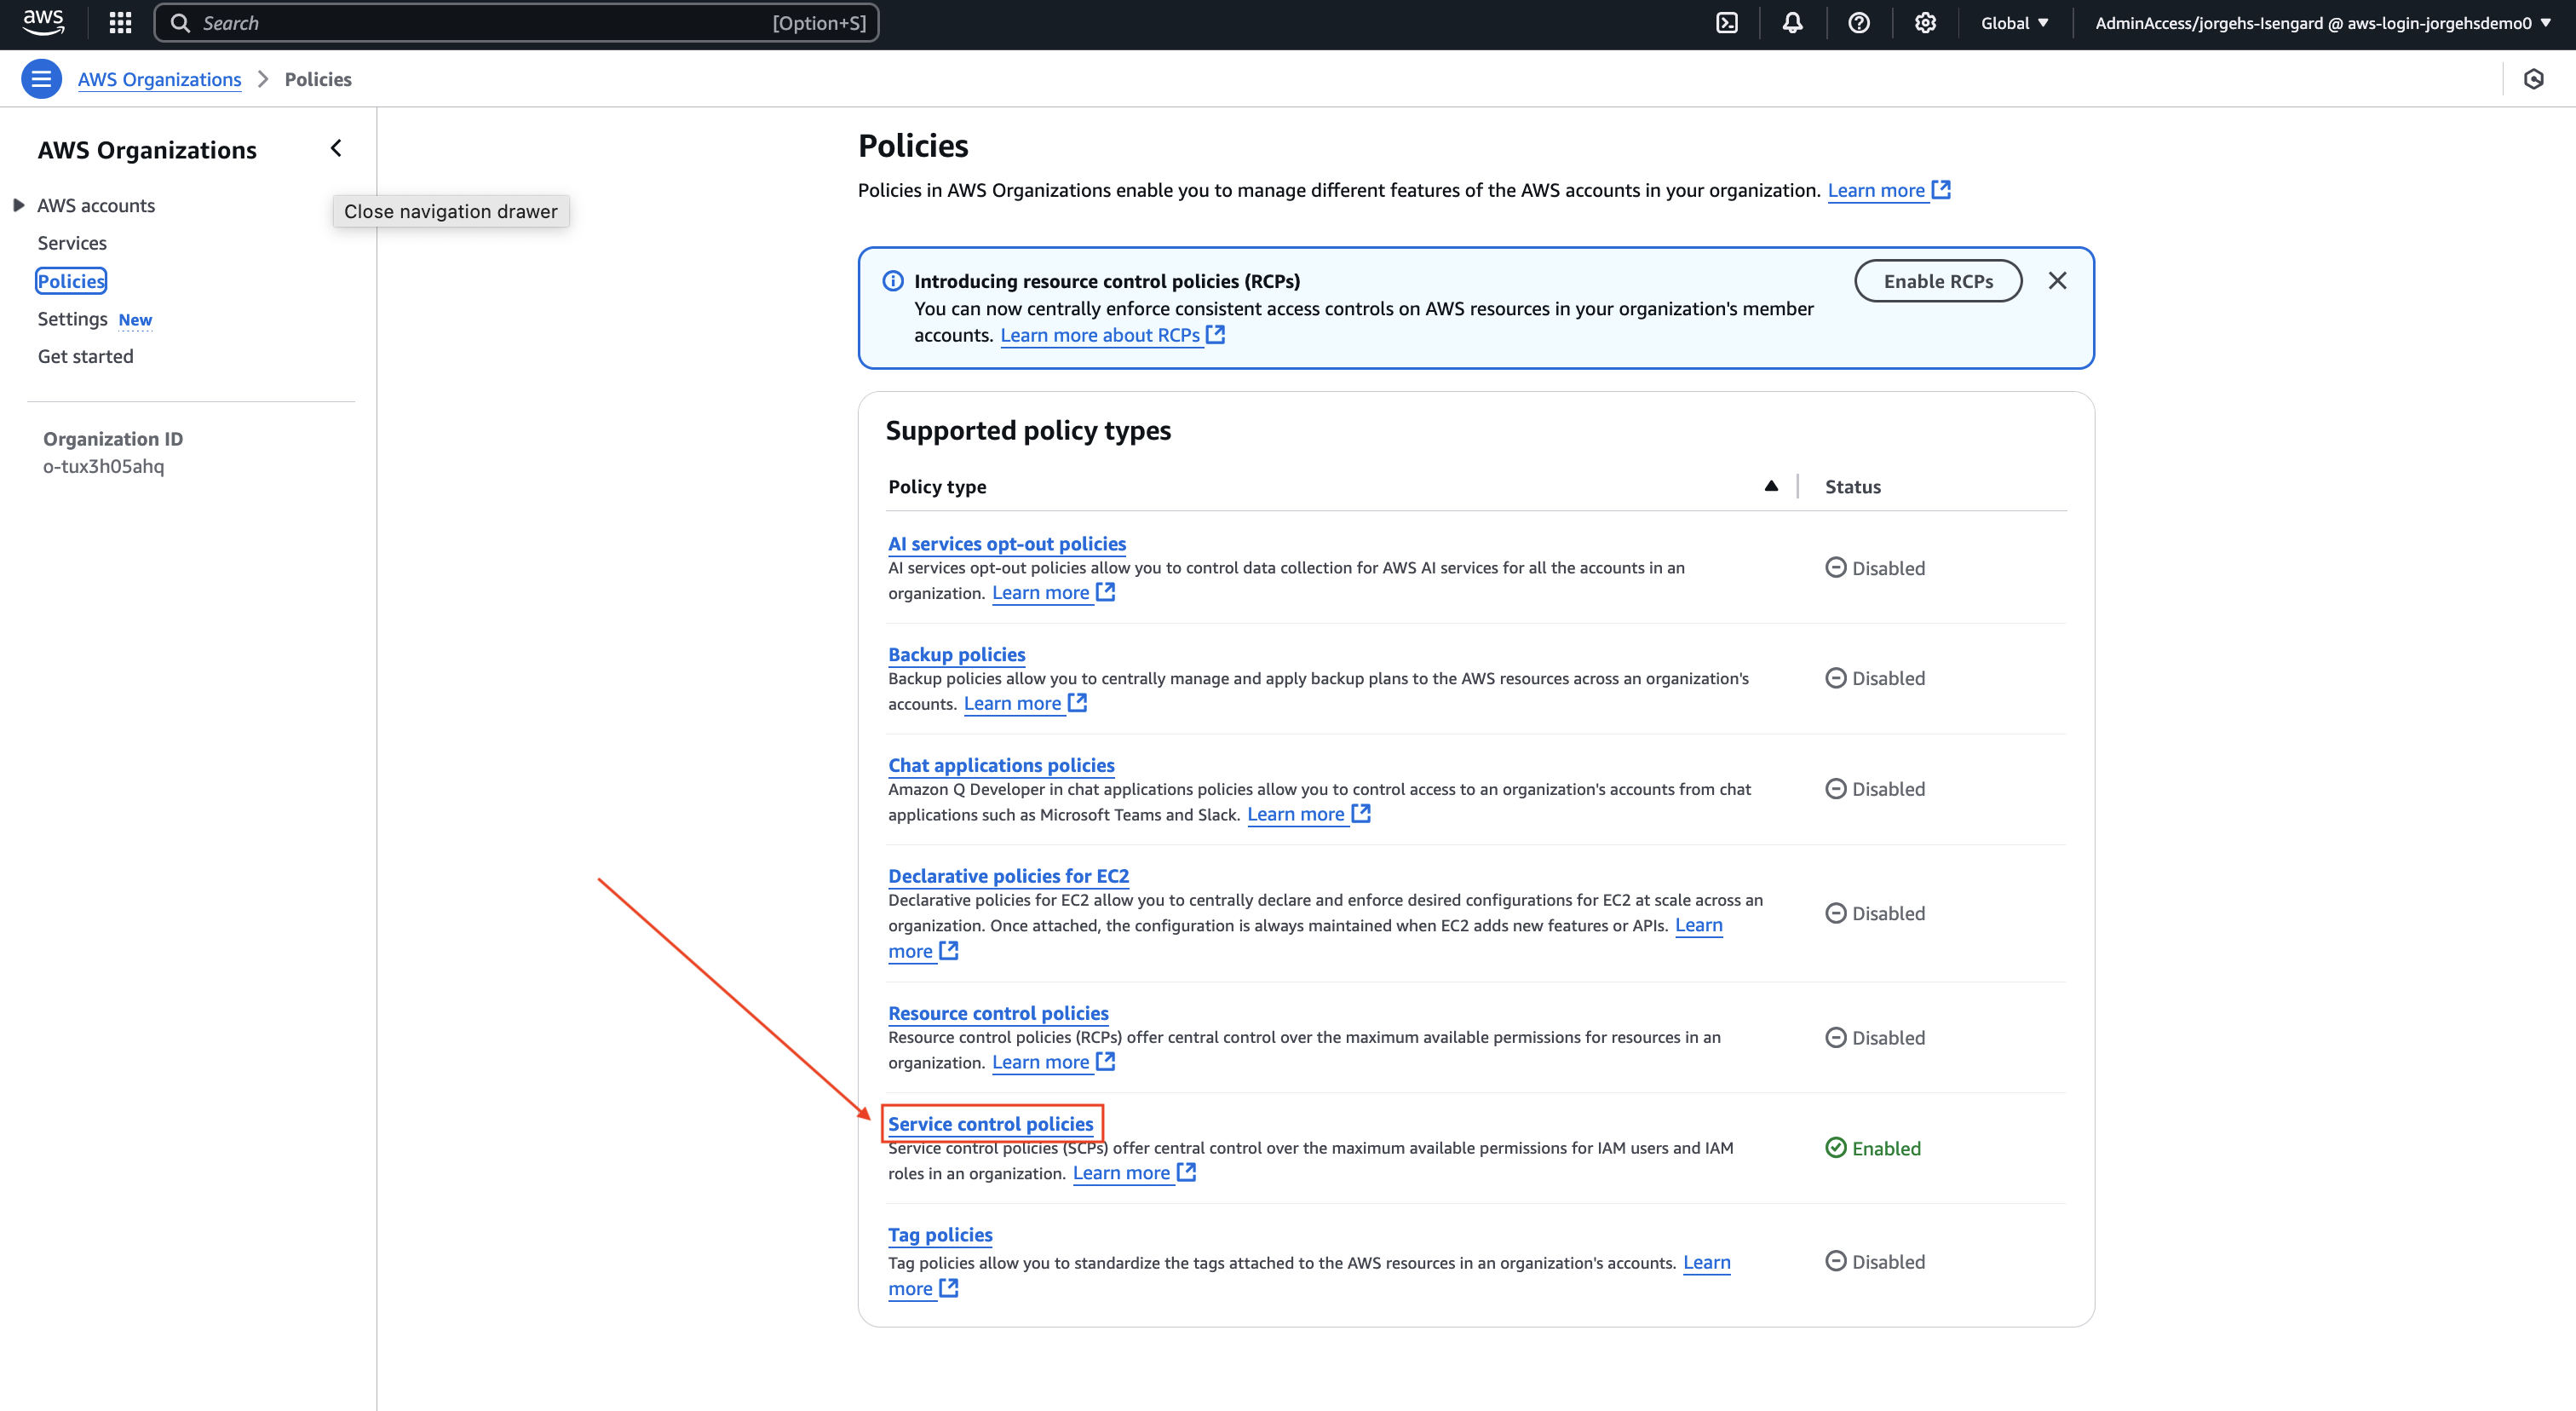Open Get started in the sidebar
The width and height of the screenshot is (2576, 1411).
coord(85,356)
